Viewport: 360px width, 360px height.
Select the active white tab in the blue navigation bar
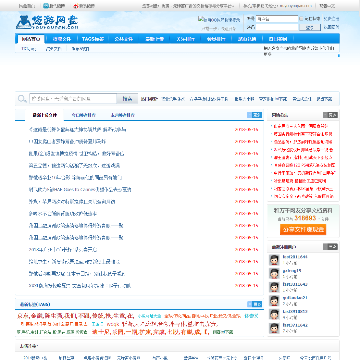coord(31,39)
